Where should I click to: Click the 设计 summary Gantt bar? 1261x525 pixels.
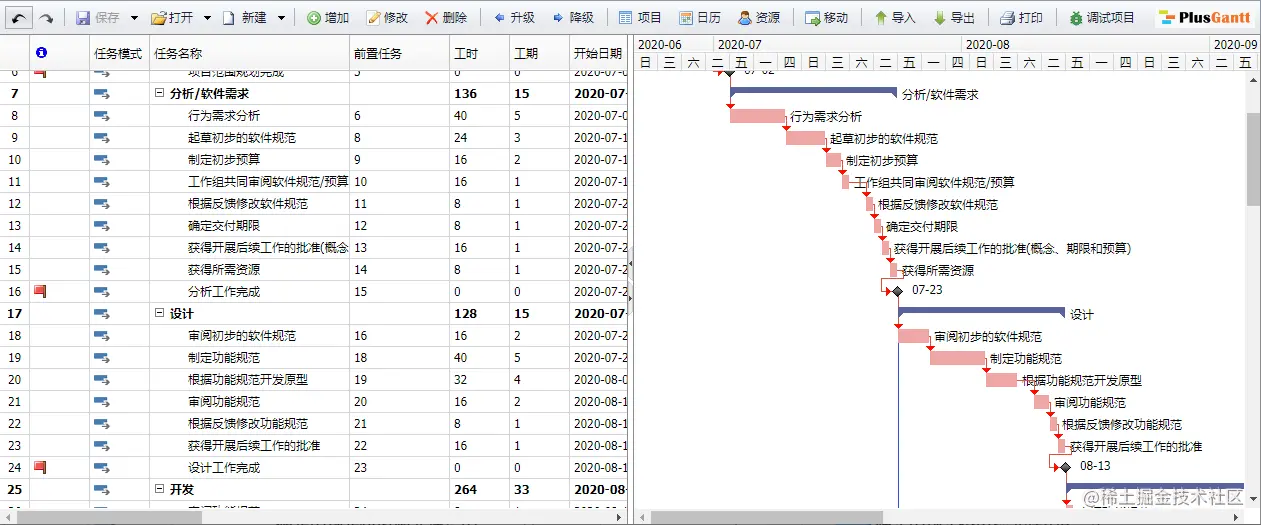tap(981, 311)
